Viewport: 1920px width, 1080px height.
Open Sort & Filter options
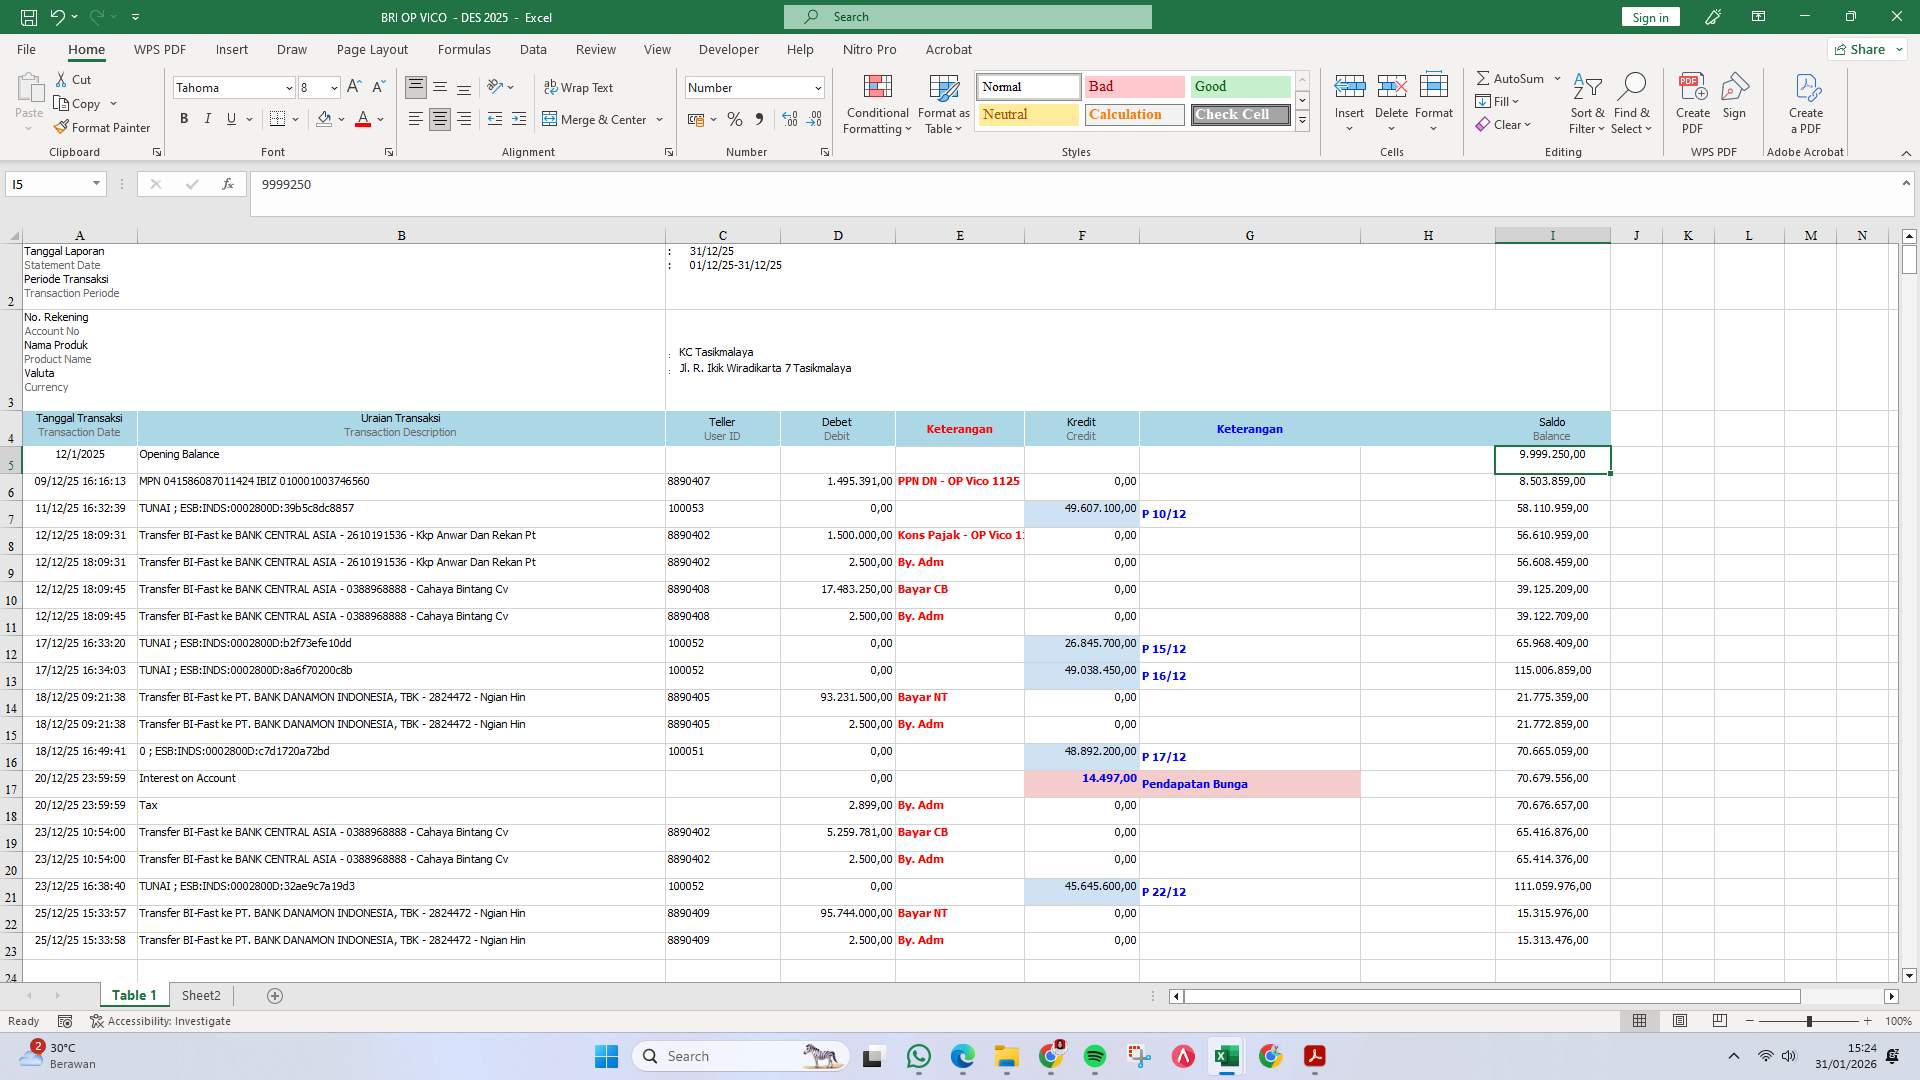(1587, 103)
